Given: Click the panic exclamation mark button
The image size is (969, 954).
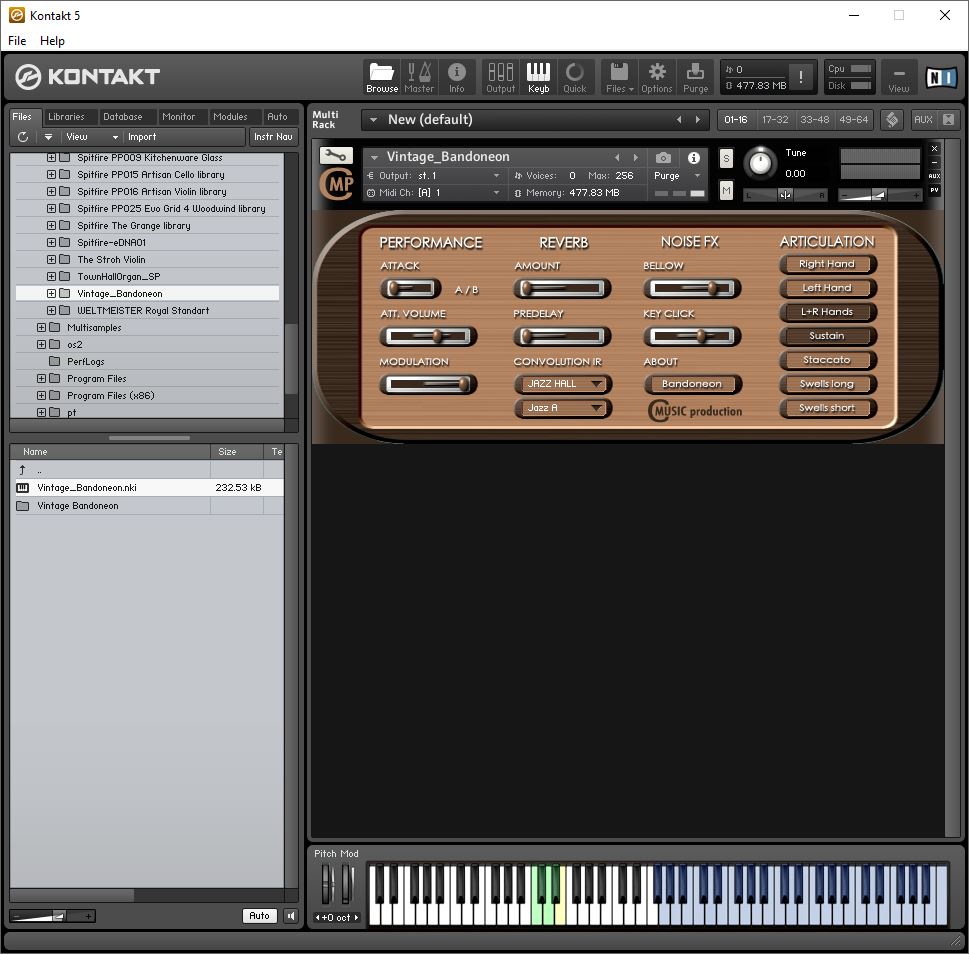Looking at the screenshot, I should pyautogui.click(x=801, y=77).
